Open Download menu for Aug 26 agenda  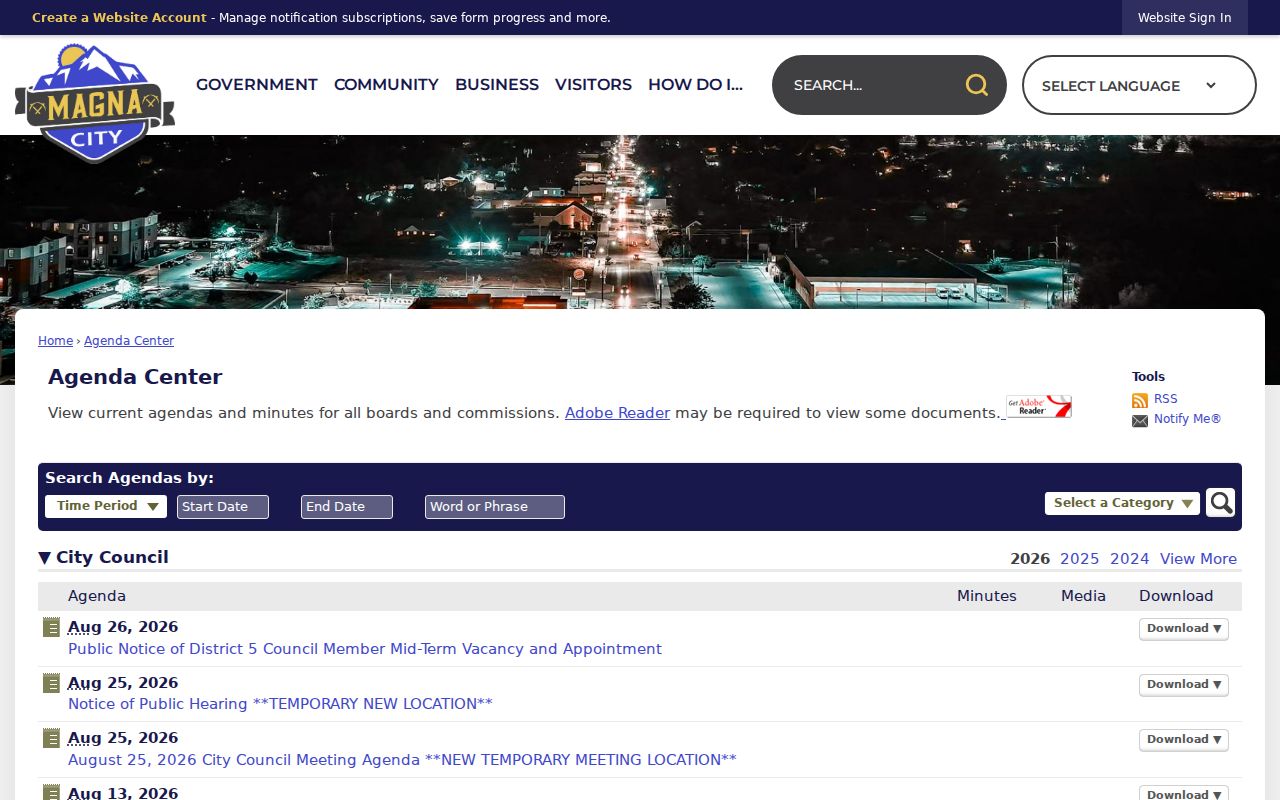(1184, 629)
